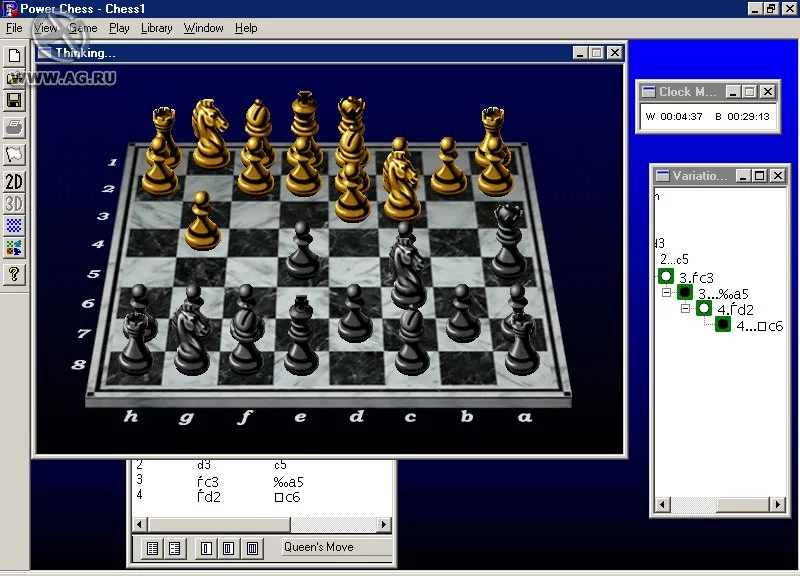Click 2...c5 entry in Variations window
The image size is (800, 576).
coord(674,259)
